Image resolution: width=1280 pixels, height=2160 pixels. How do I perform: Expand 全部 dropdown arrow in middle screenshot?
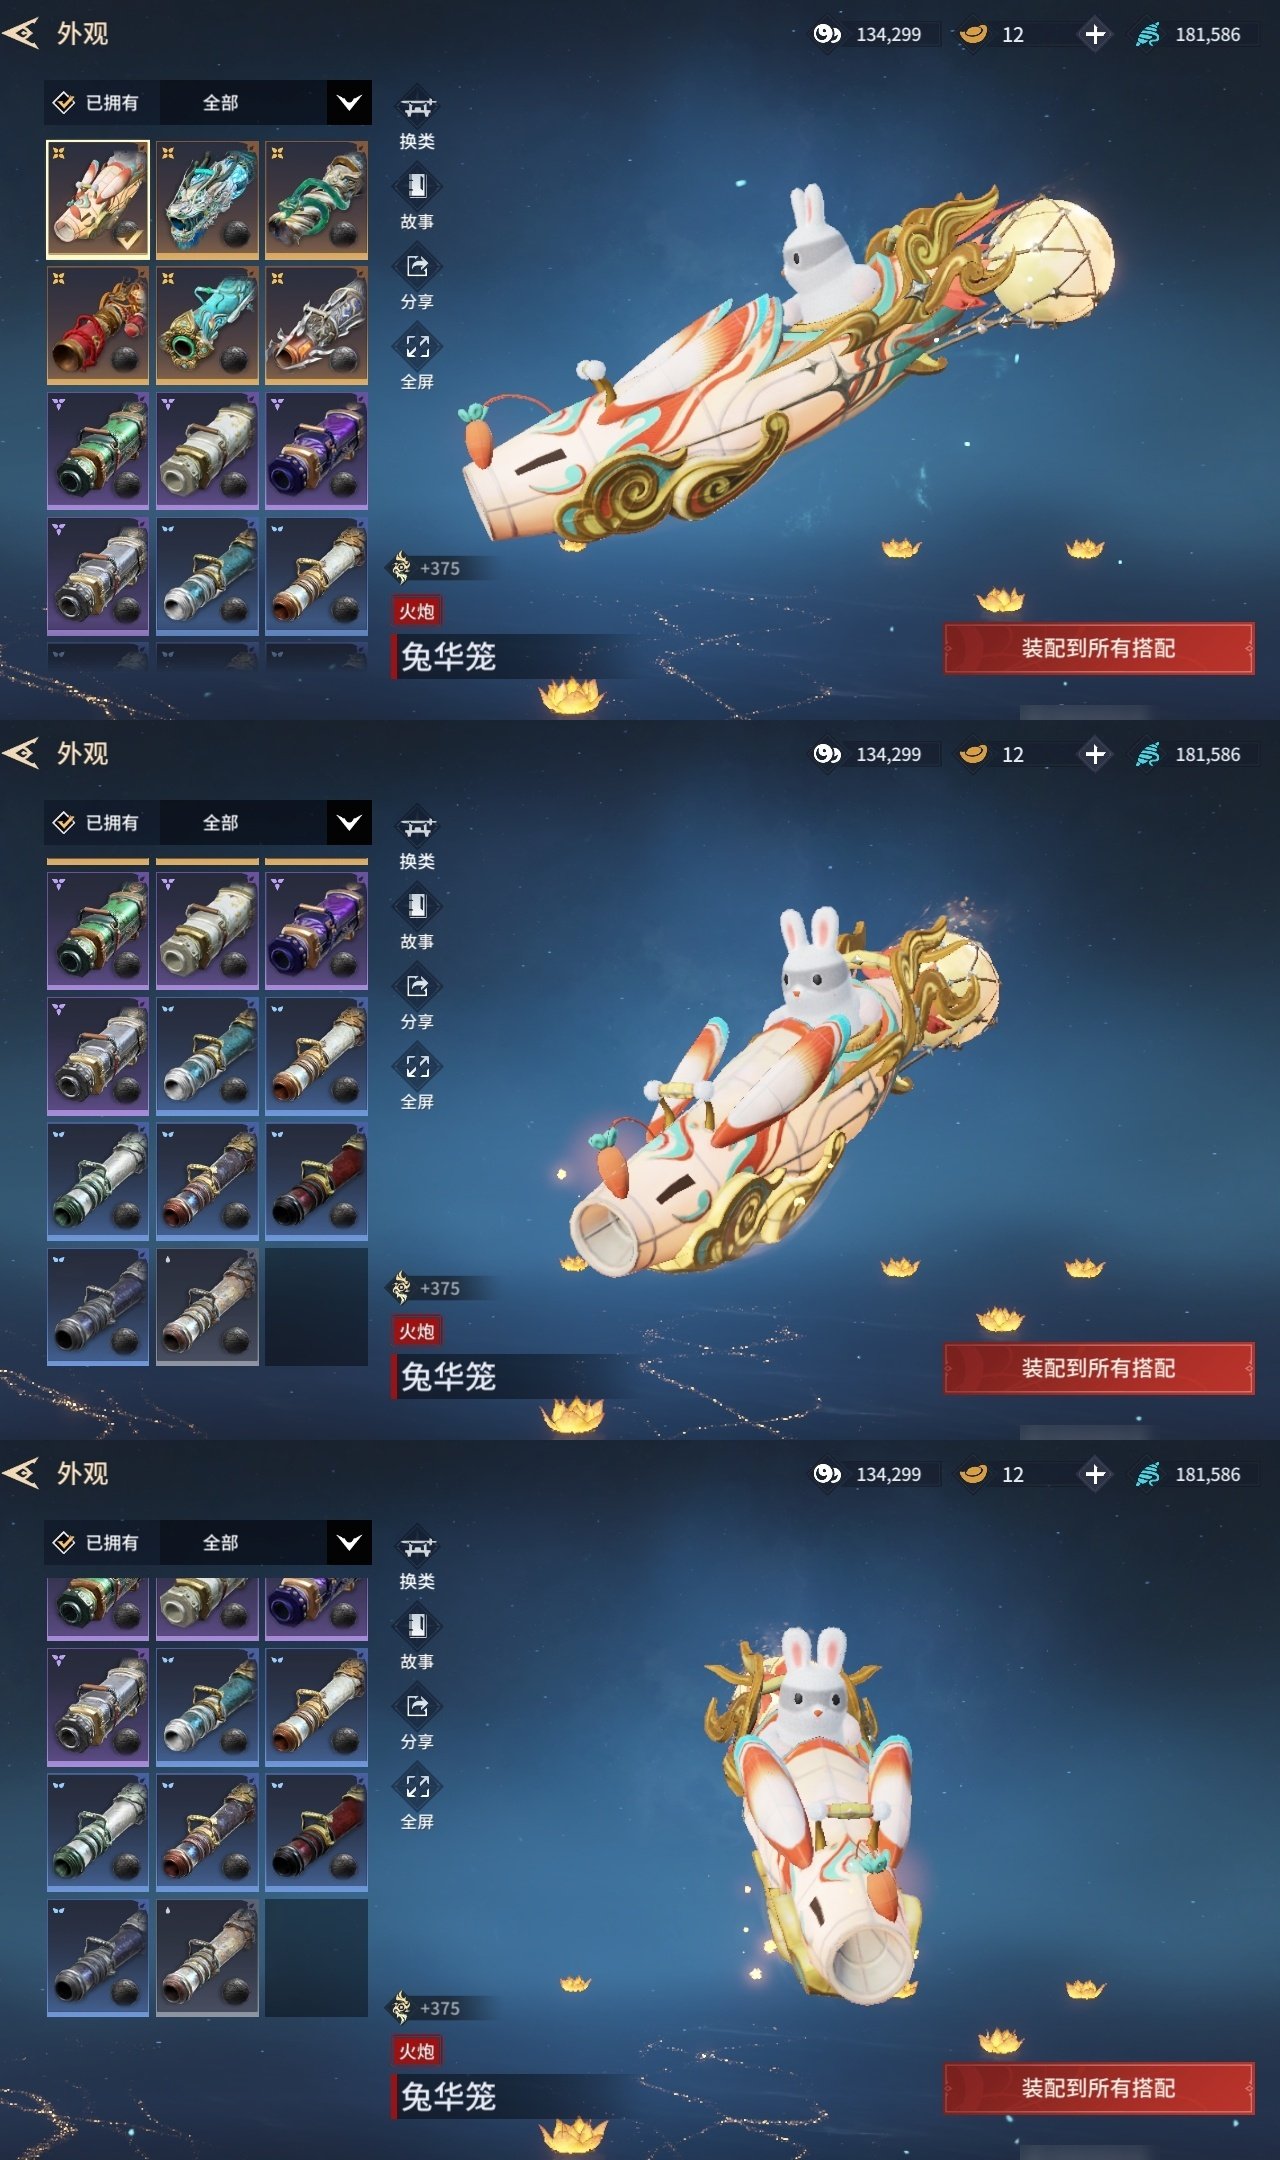point(349,823)
